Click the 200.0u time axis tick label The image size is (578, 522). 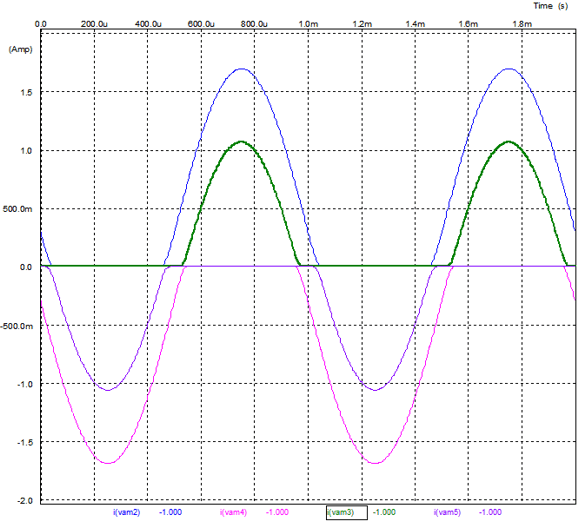94,24
